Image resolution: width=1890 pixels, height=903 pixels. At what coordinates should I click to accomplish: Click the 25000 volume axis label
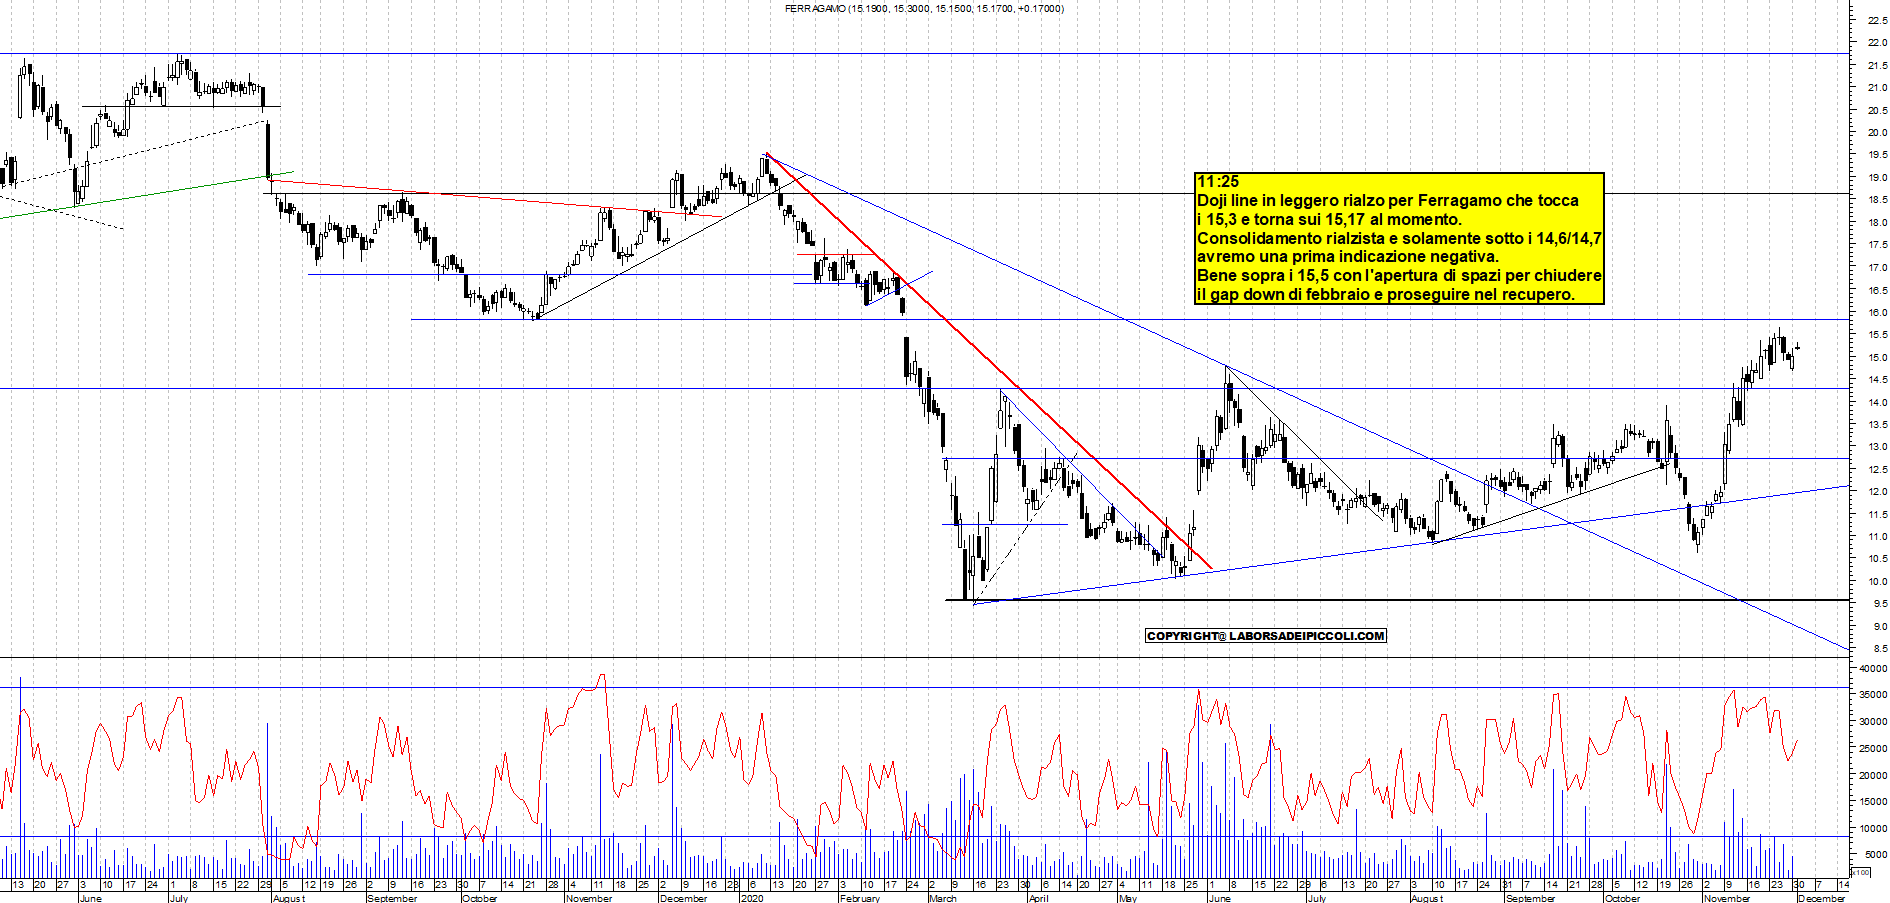pyautogui.click(x=1874, y=749)
